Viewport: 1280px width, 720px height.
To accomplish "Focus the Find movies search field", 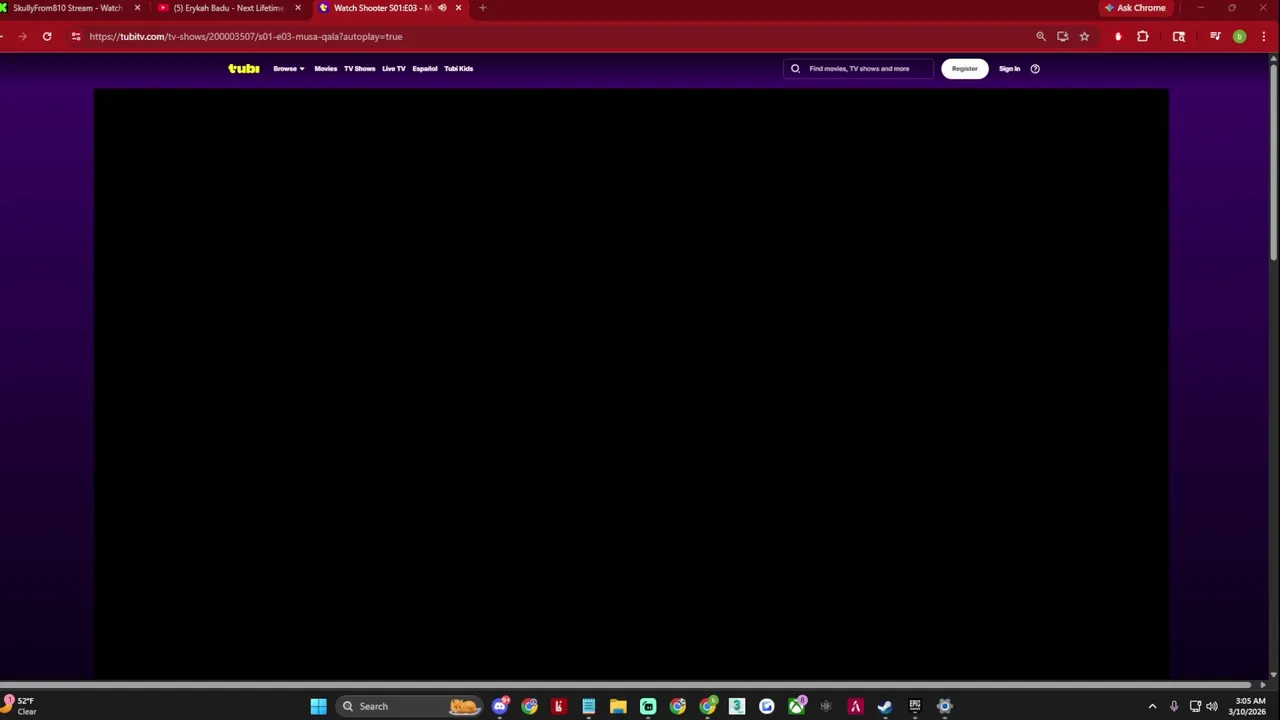I will pos(858,69).
